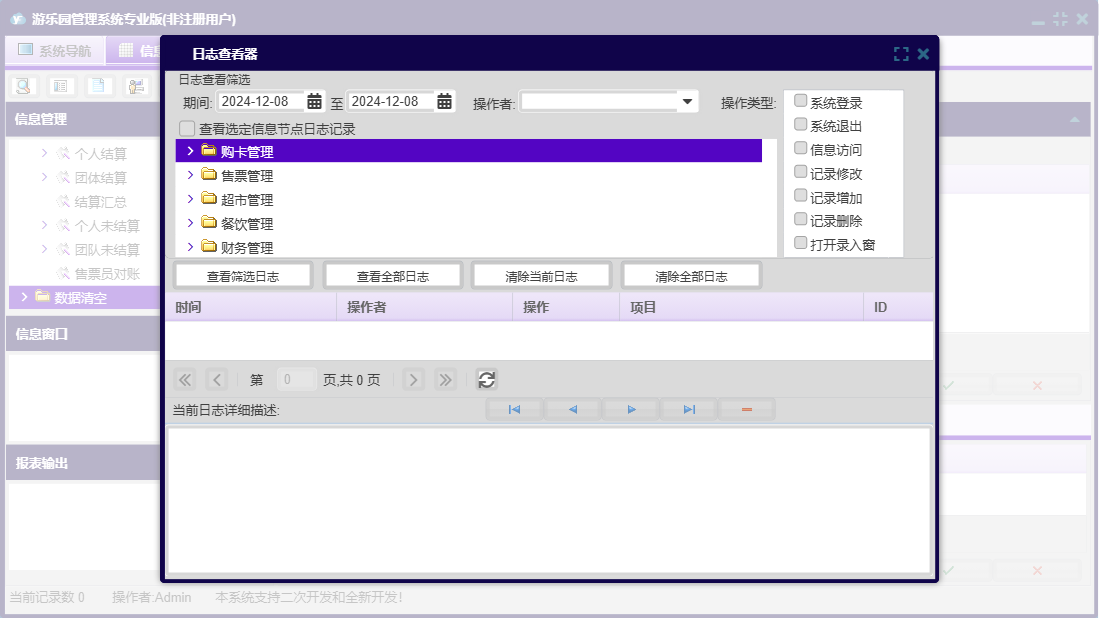Check the 记录修改 operation type
This screenshot has height=618, width=1099.
[800, 172]
